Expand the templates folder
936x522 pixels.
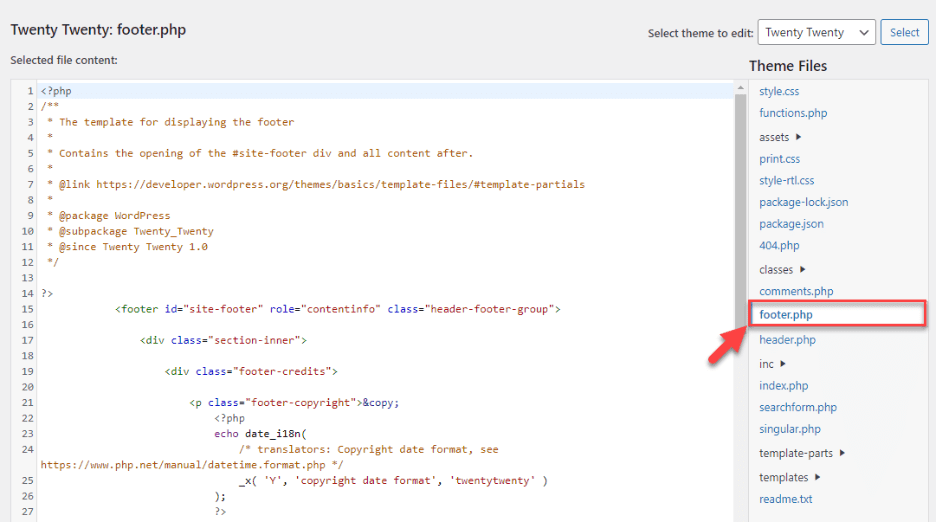tap(789, 478)
